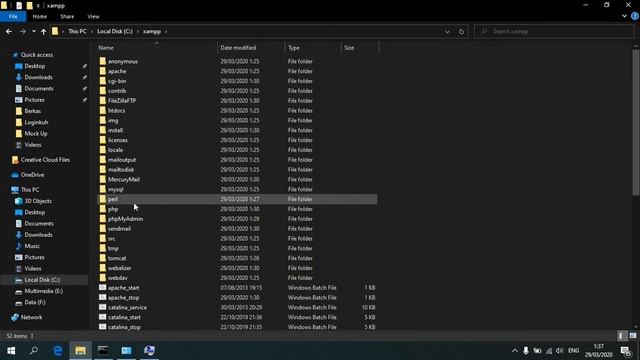The image size is (640, 360).
Task: Open the Share ribbon tab
Action: (67, 17)
